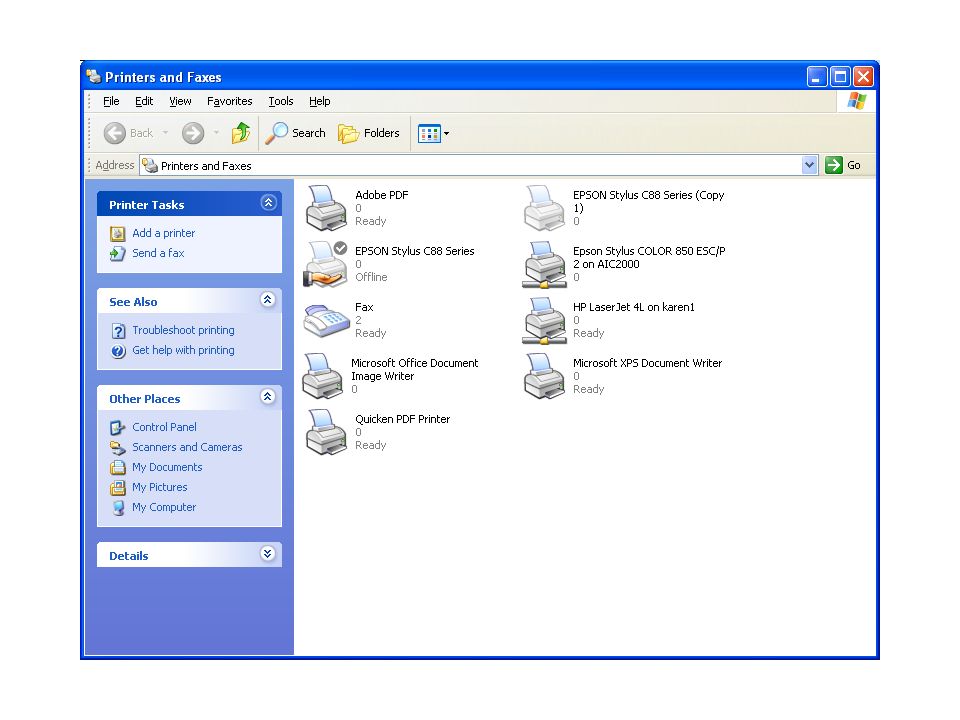Open the Back history dropdown arrow
Viewport: 960px width, 720px height.
165,133
